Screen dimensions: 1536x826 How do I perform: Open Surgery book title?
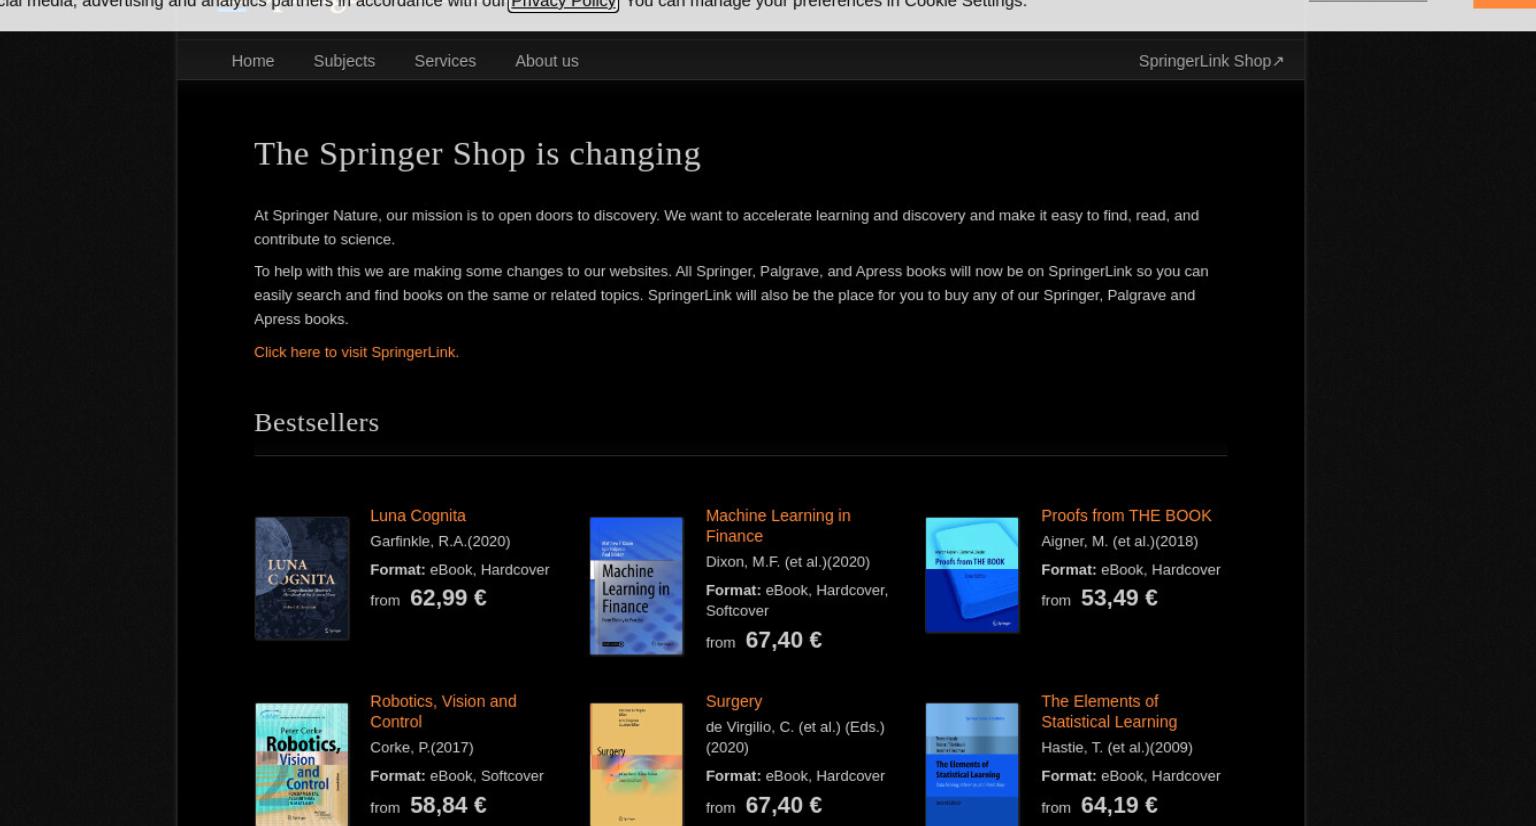click(x=733, y=701)
